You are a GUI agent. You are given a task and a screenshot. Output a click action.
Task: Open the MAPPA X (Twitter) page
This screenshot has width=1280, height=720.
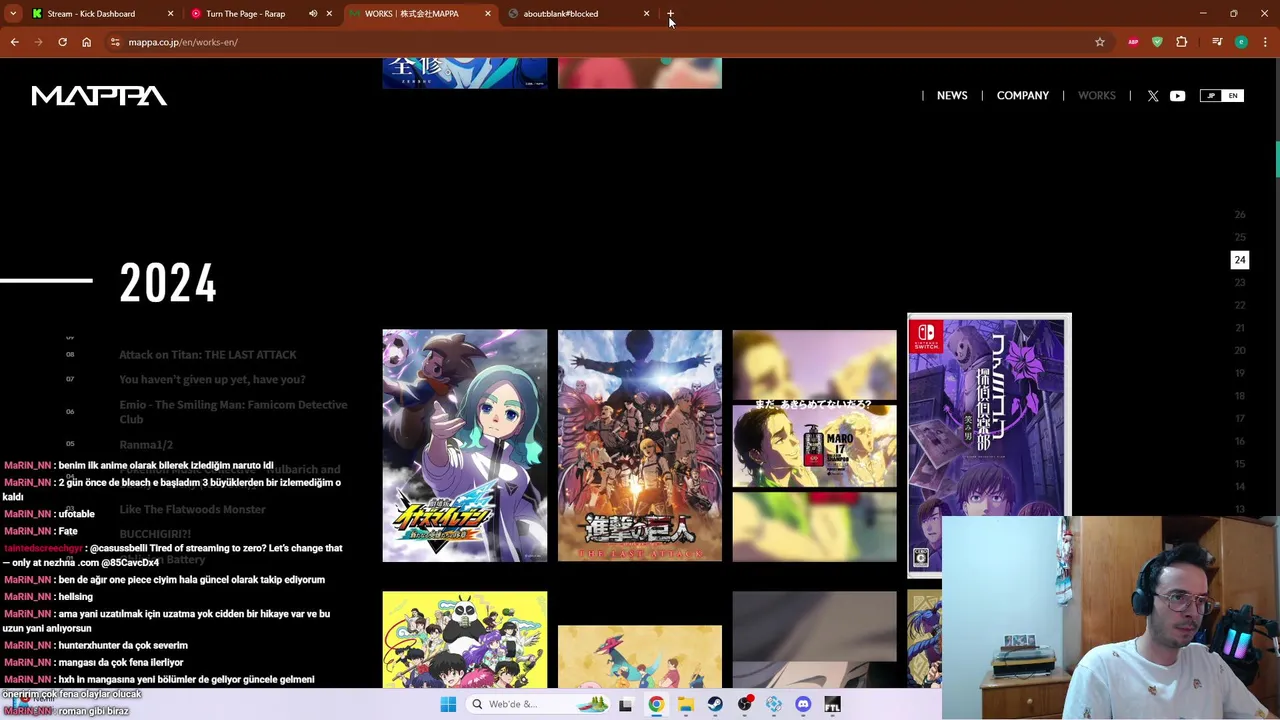1153,96
